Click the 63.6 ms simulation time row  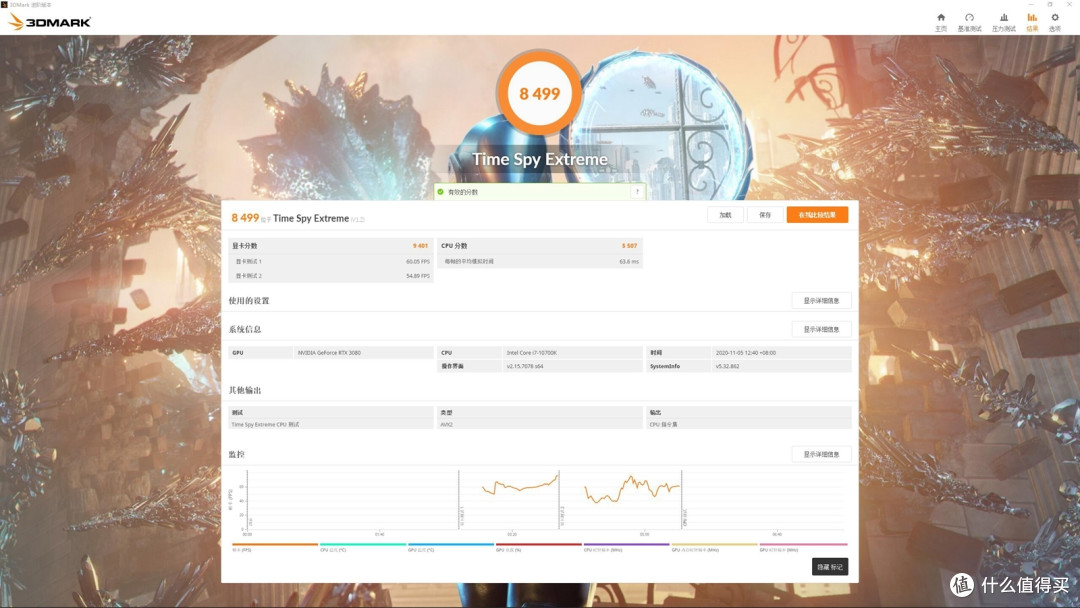coord(541,262)
